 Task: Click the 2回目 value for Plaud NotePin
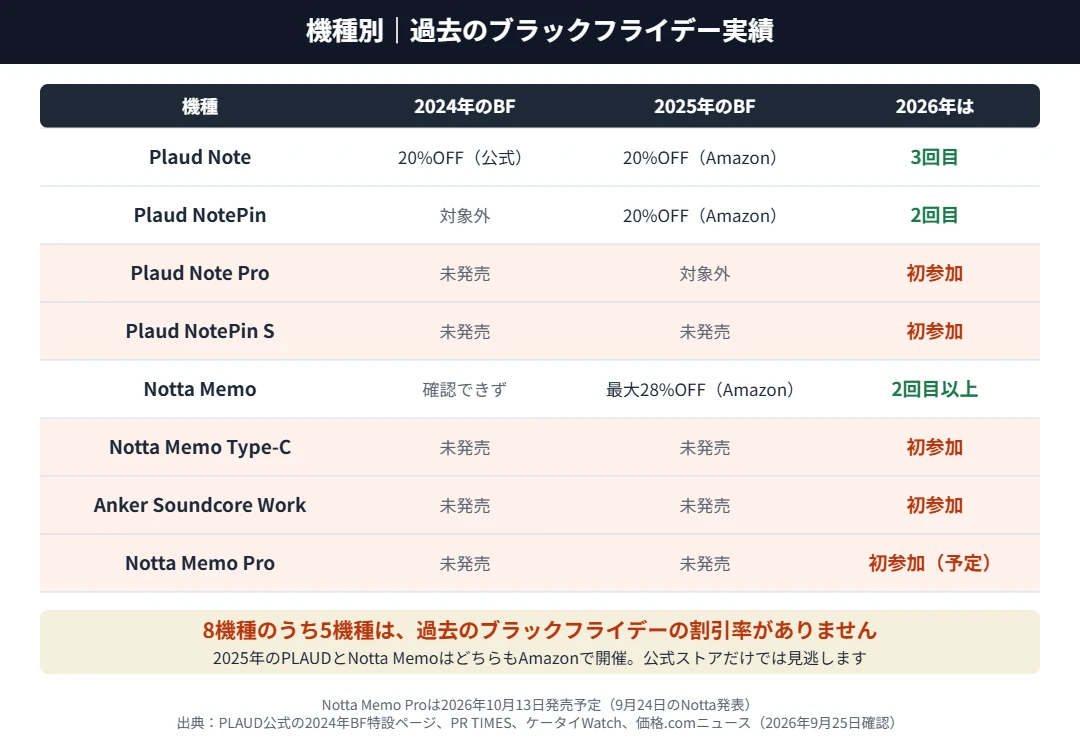(x=935, y=215)
